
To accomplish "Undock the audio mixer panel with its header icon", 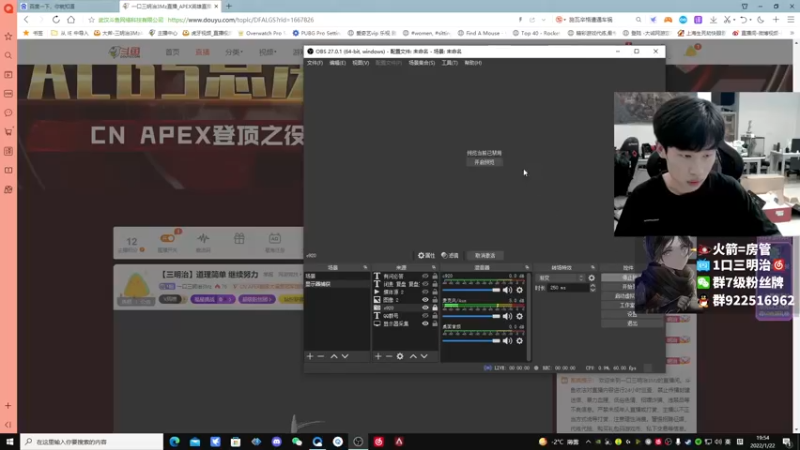I will pyautogui.click(x=527, y=267).
